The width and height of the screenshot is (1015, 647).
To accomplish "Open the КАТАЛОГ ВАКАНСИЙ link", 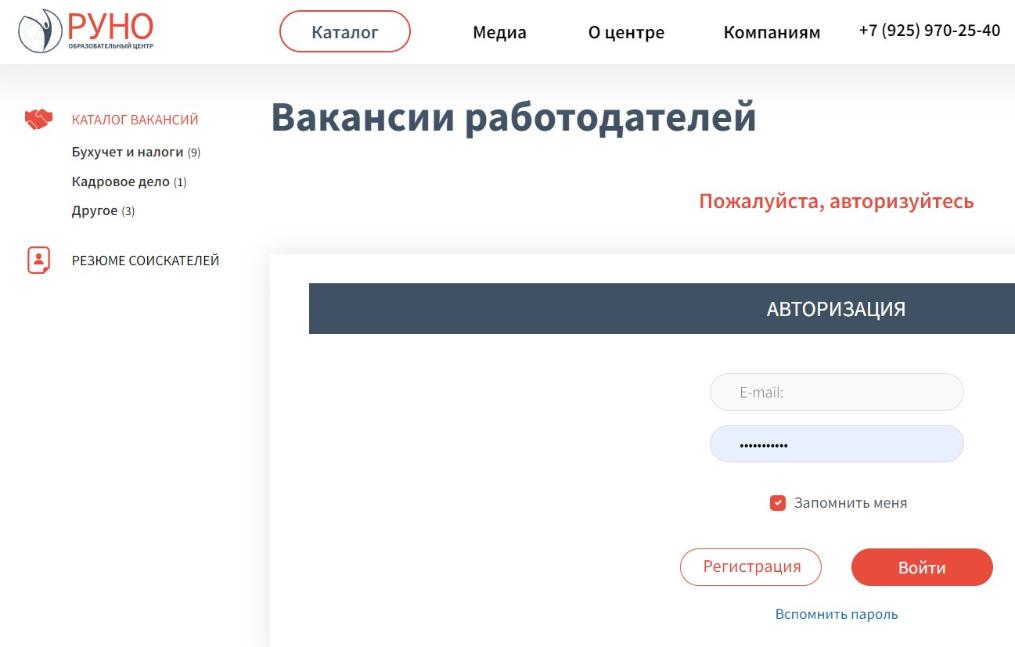I will [135, 120].
